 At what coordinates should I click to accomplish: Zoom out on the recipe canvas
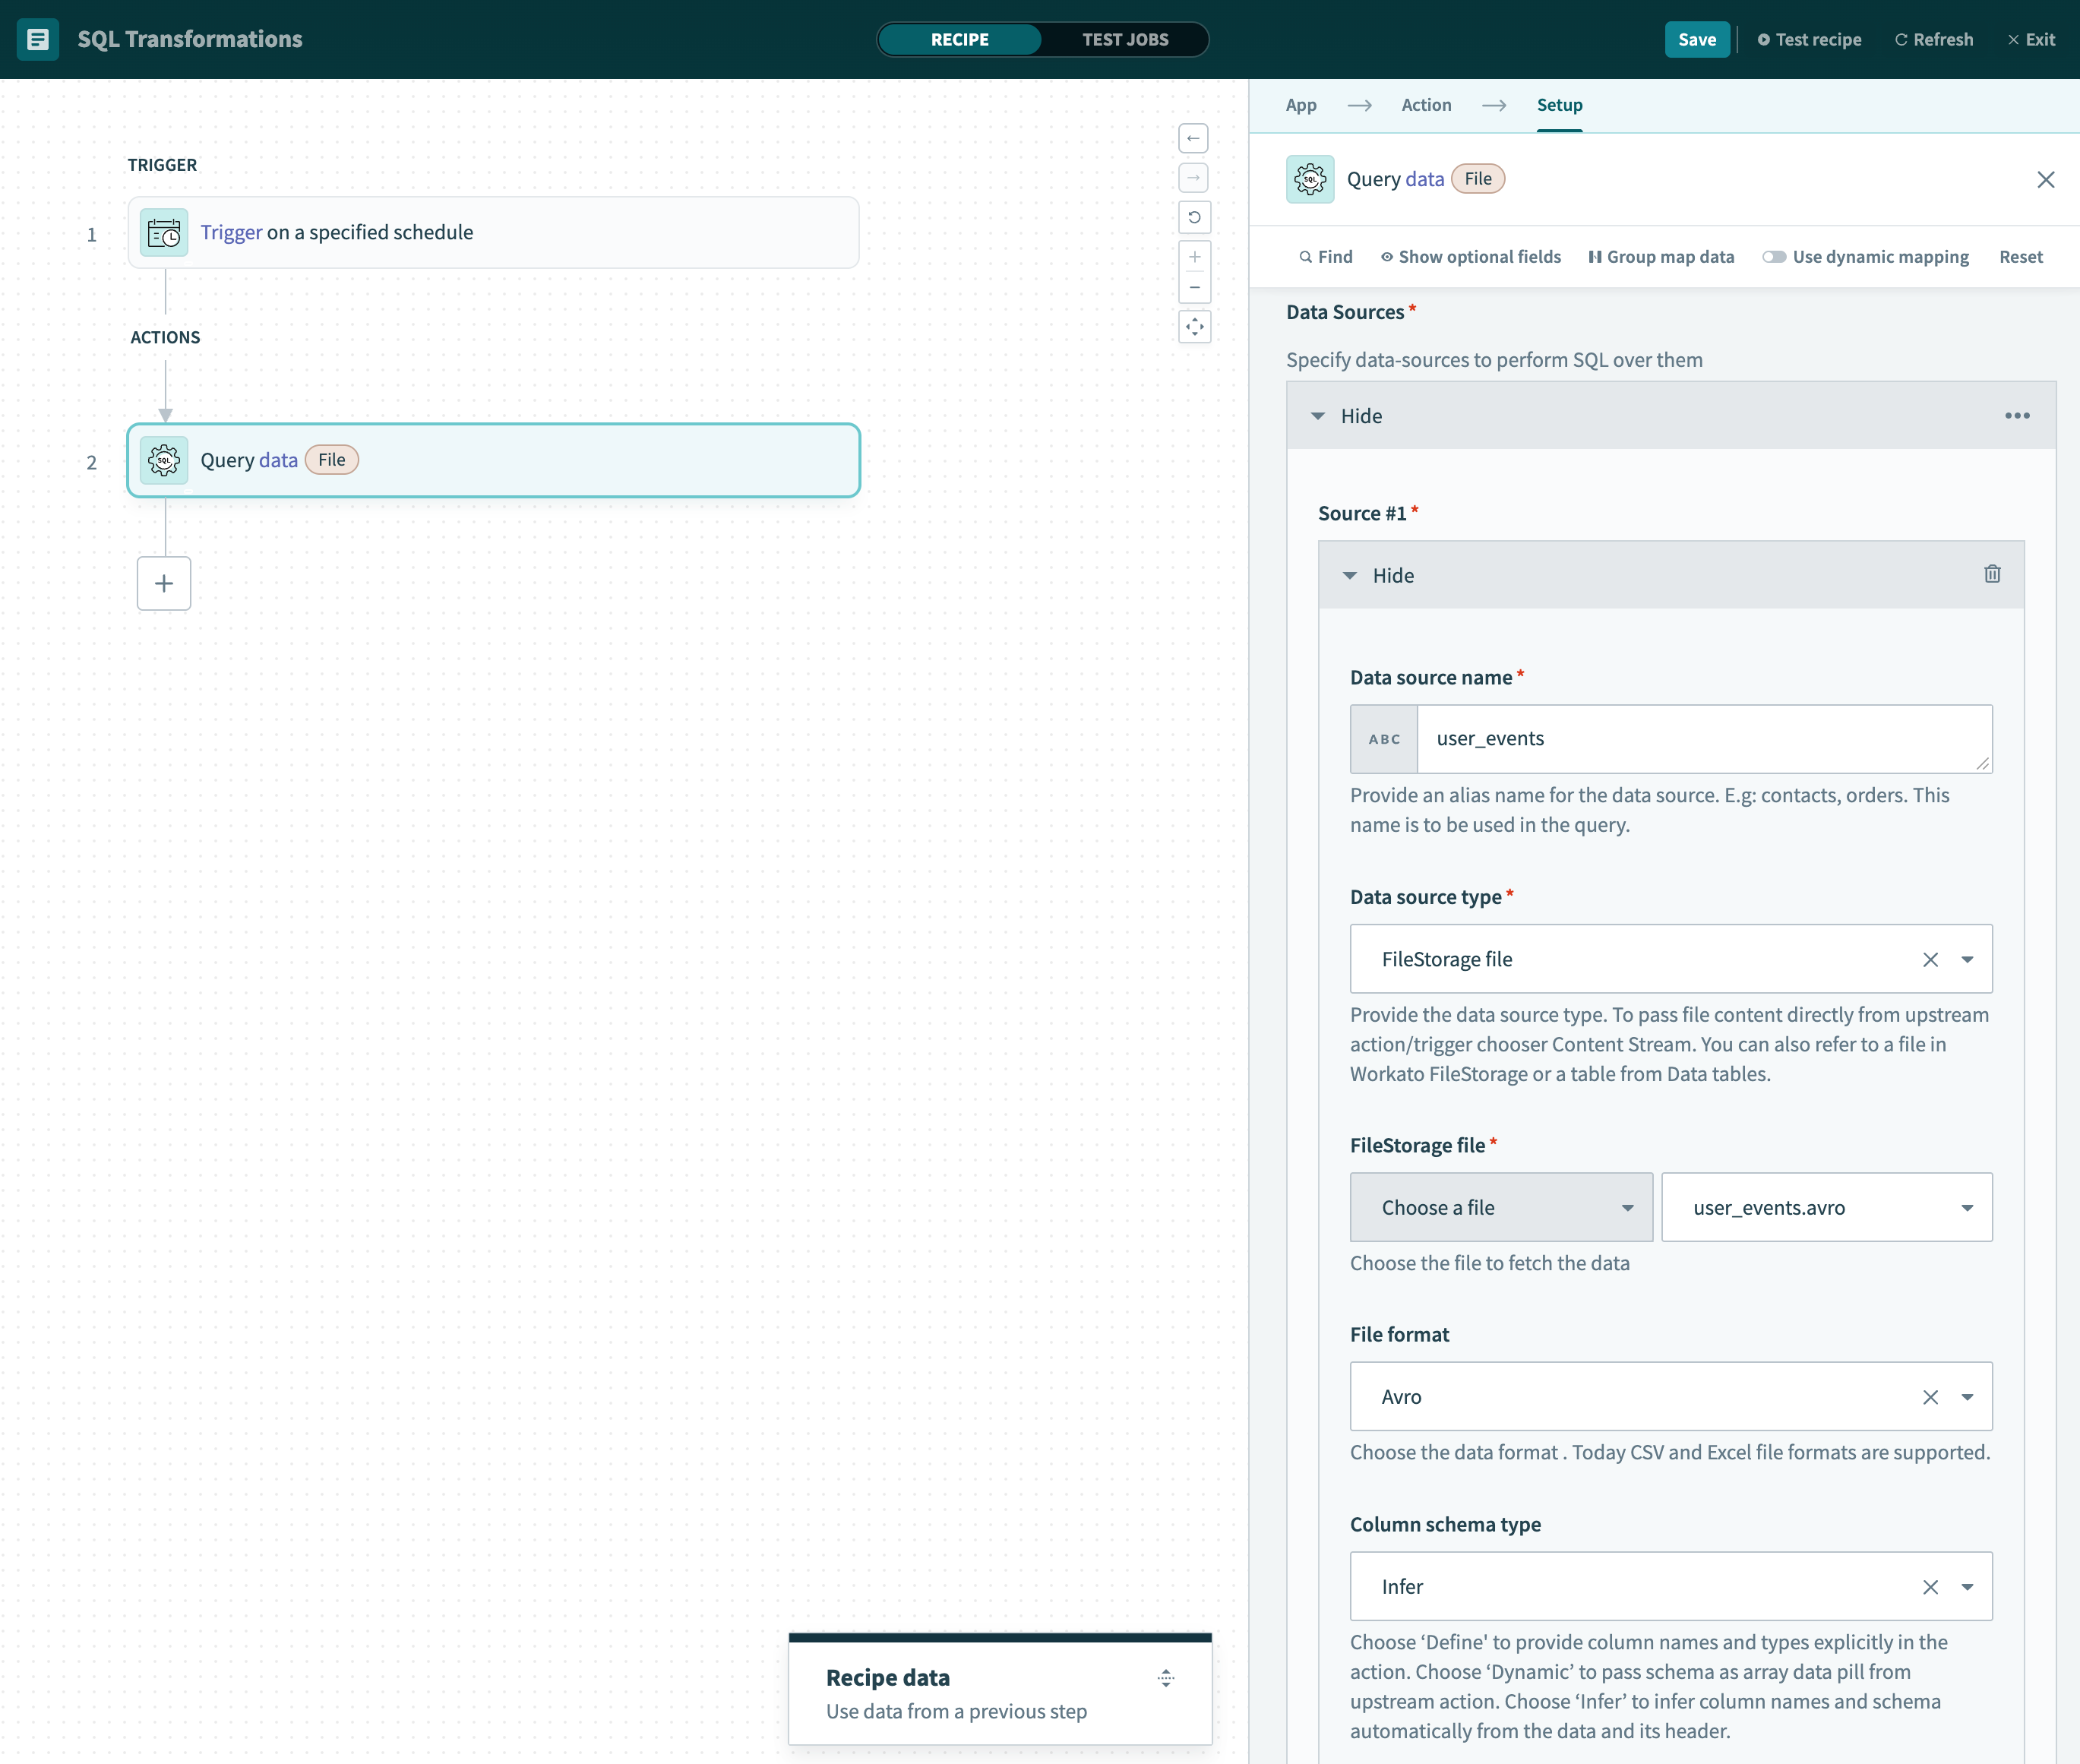coord(1195,287)
